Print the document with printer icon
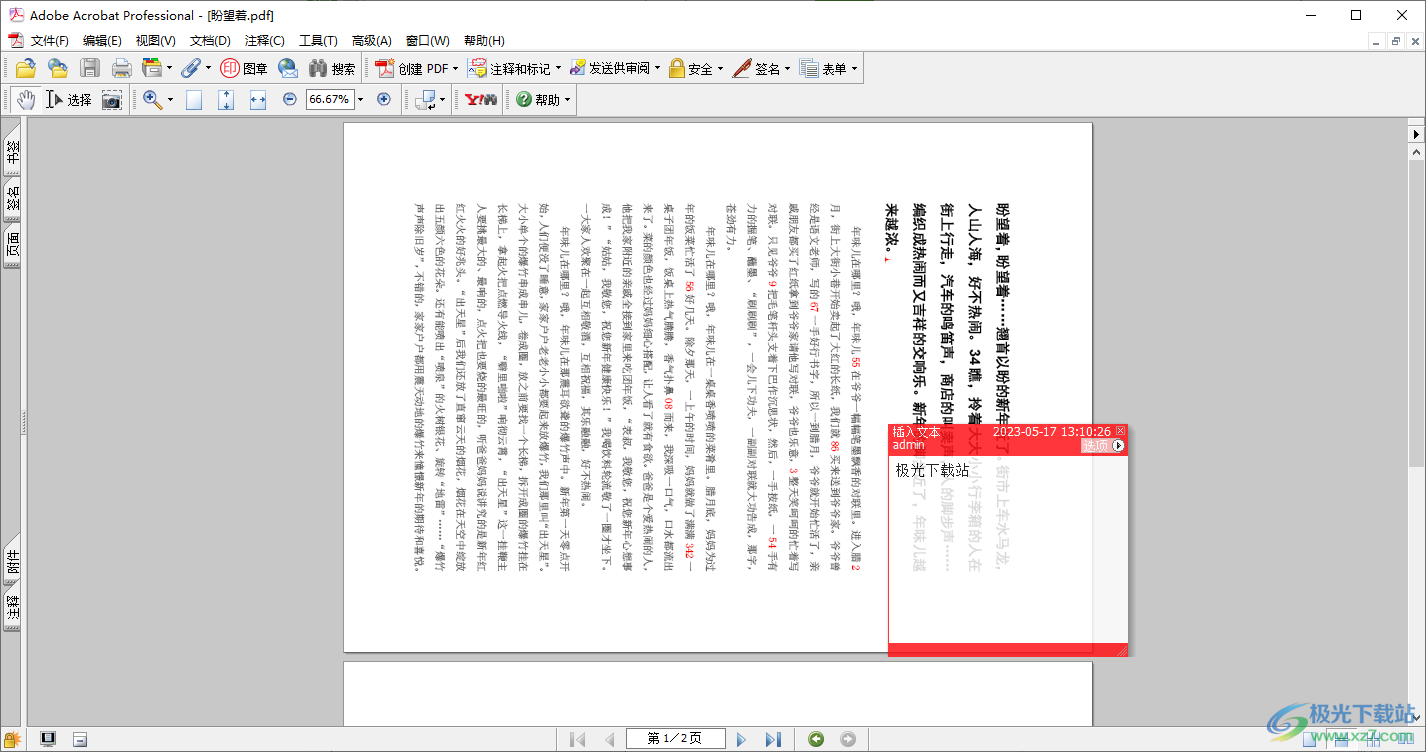Screen dimensions: 1426x752 (121, 69)
